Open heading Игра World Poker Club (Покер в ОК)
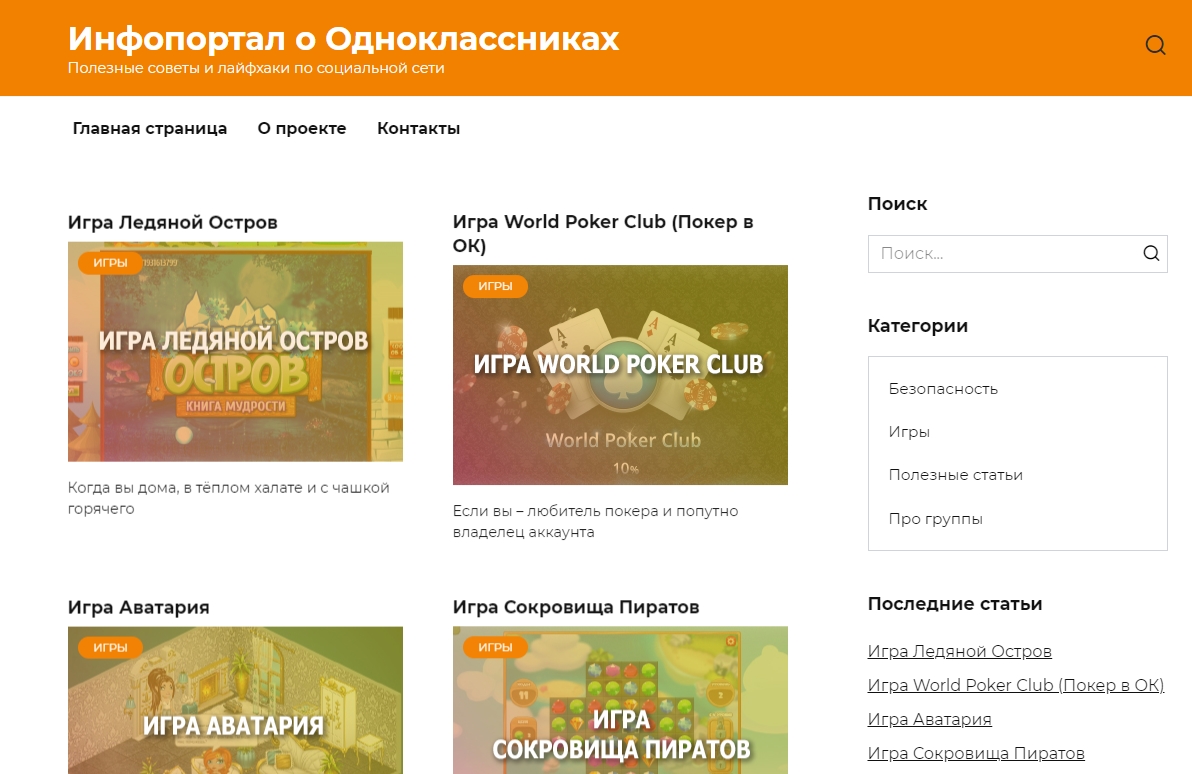The image size is (1192, 774). [603, 233]
